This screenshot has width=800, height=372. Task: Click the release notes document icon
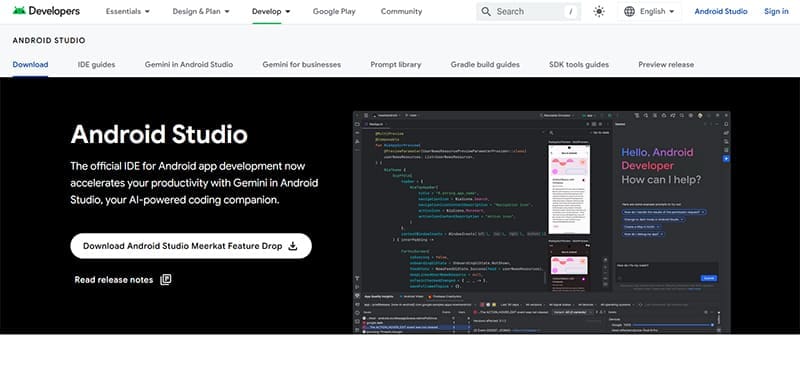coord(166,280)
